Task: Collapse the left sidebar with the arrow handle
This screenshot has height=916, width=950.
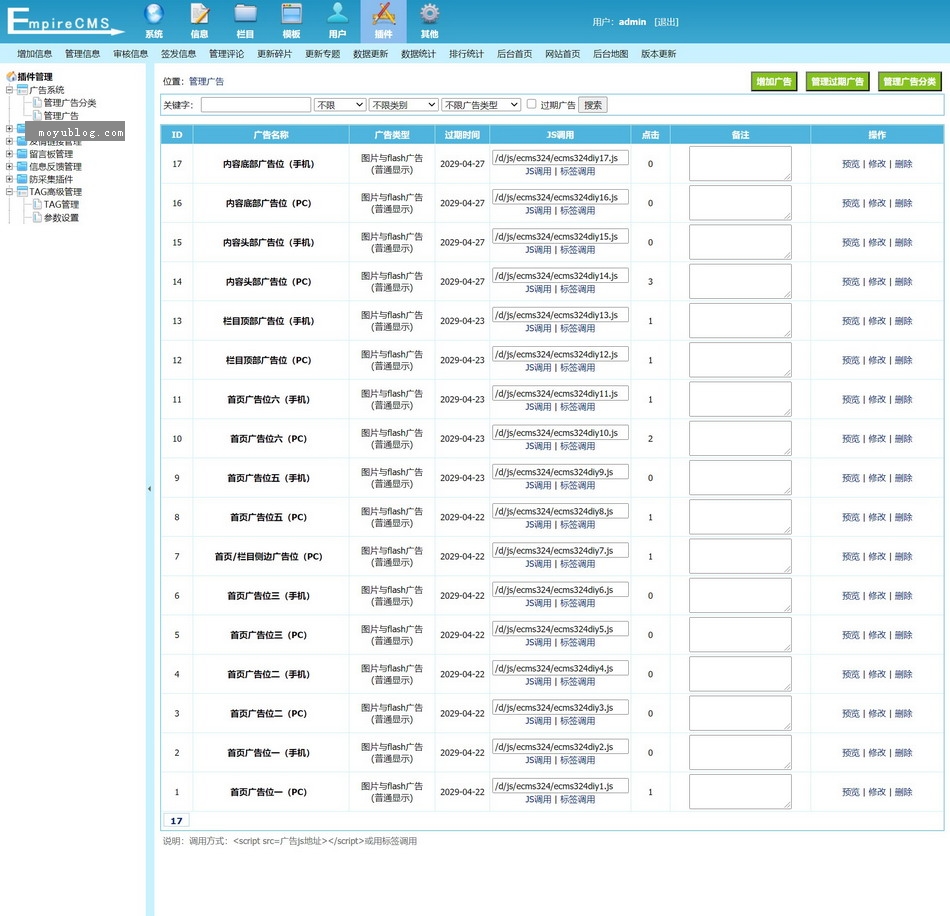Action: click(150, 489)
